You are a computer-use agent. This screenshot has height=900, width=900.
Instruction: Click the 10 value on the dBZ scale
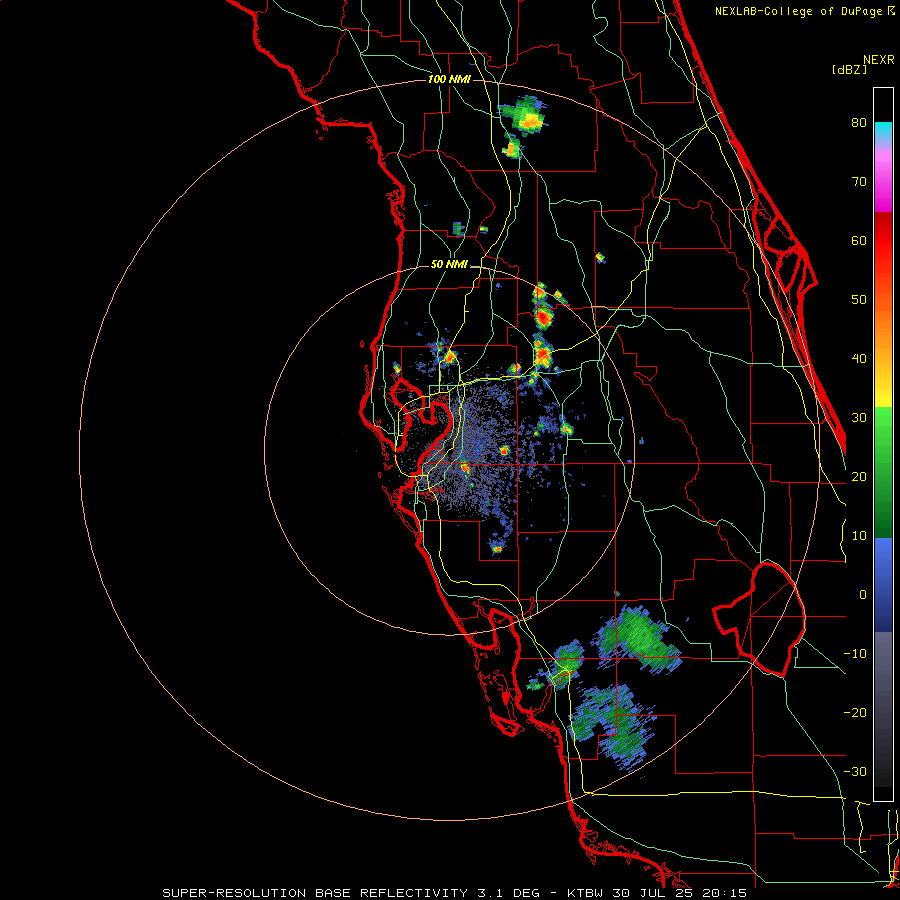[859, 536]
